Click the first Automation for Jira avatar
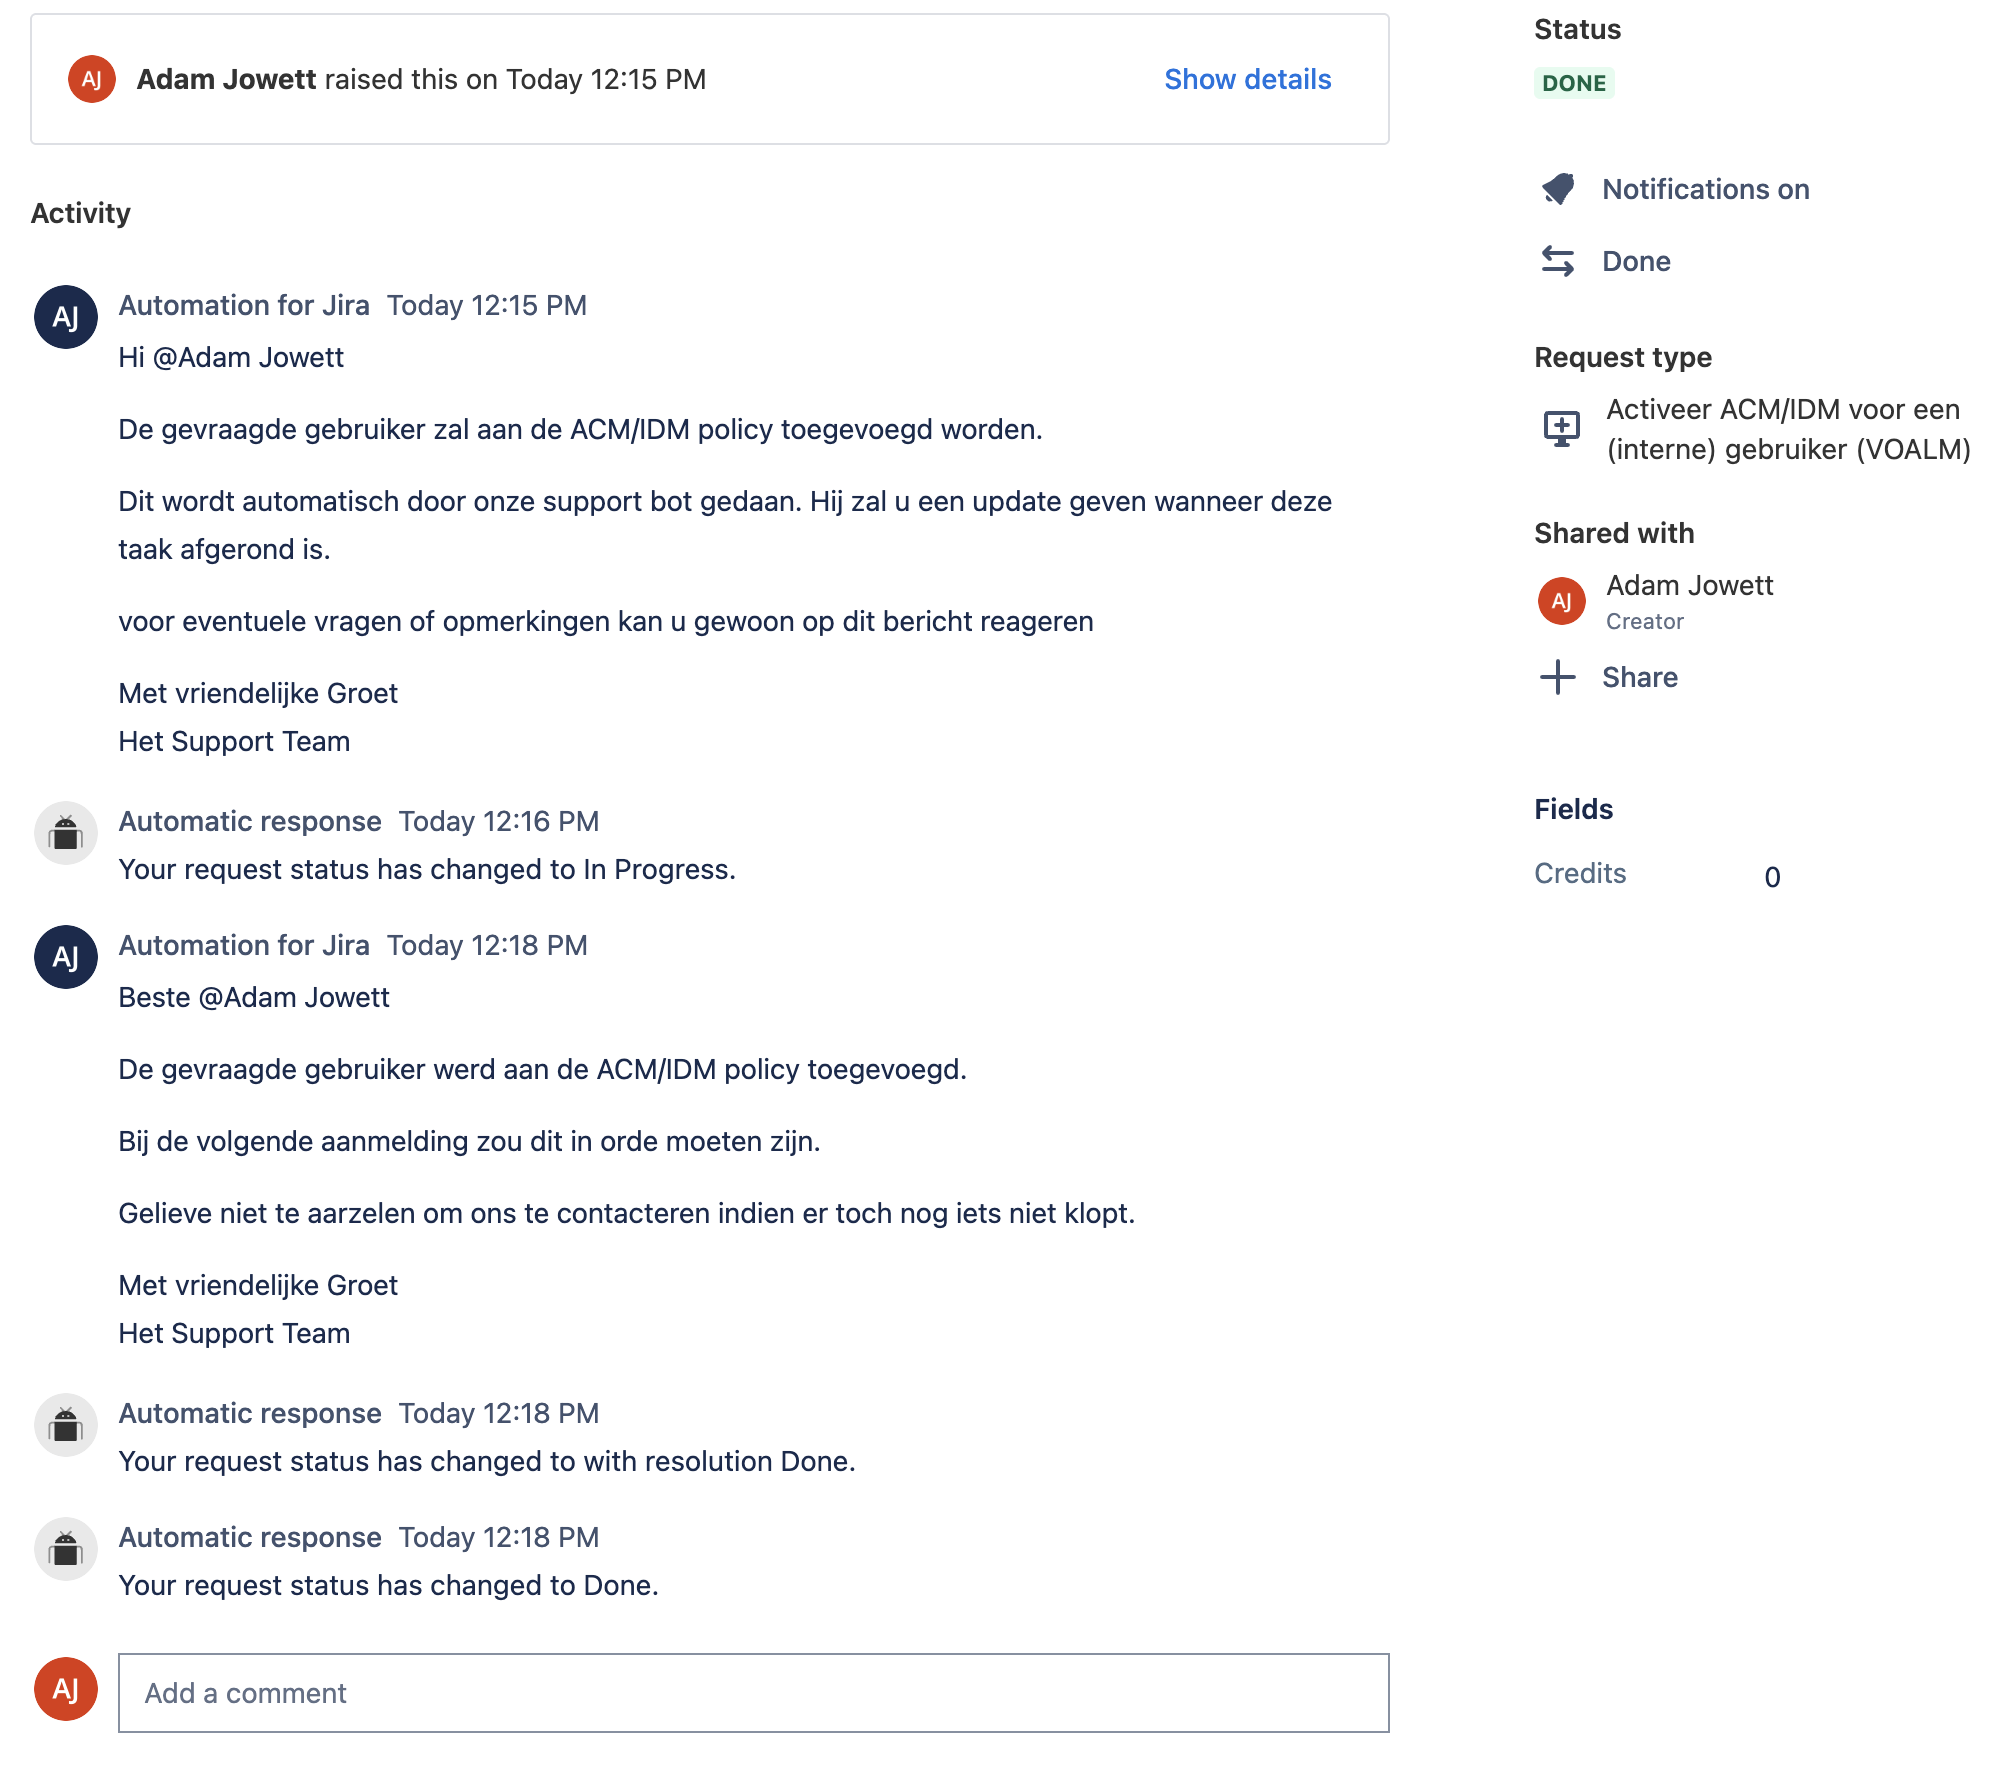The width and height of the screenshot is (2006, 1768). (x=66, y=317)
